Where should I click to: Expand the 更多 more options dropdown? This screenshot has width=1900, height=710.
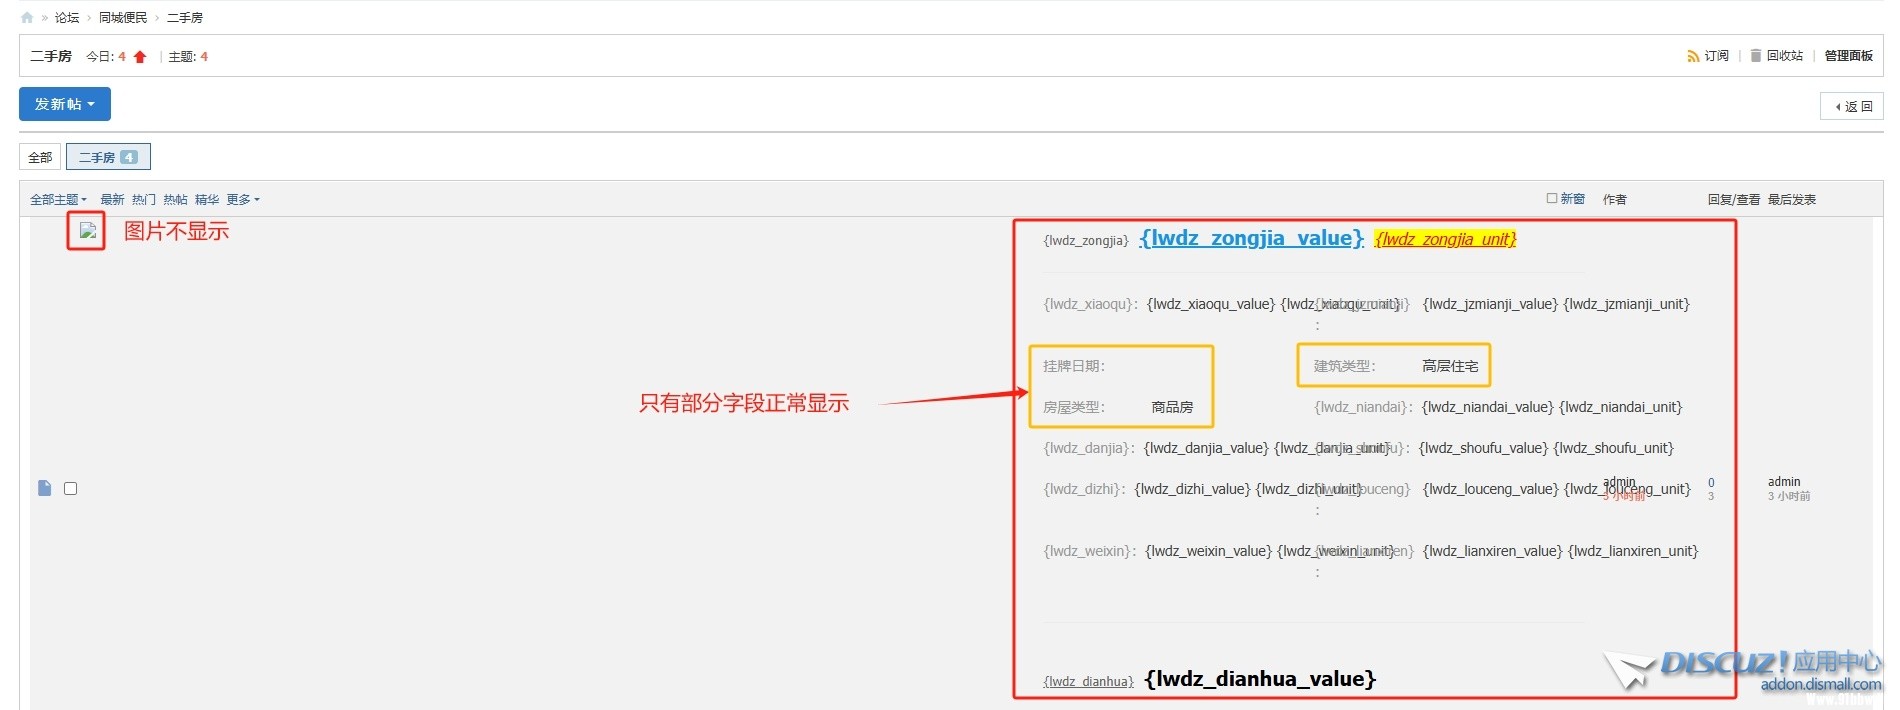243,200
